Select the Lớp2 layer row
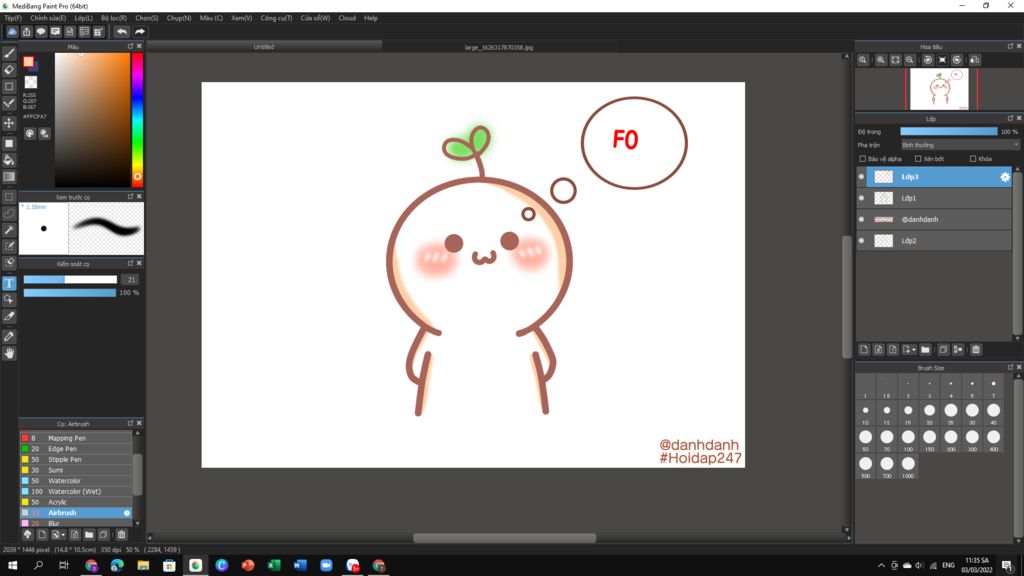The height and width of the screenshot is (576, 1024). coord(934,241)
